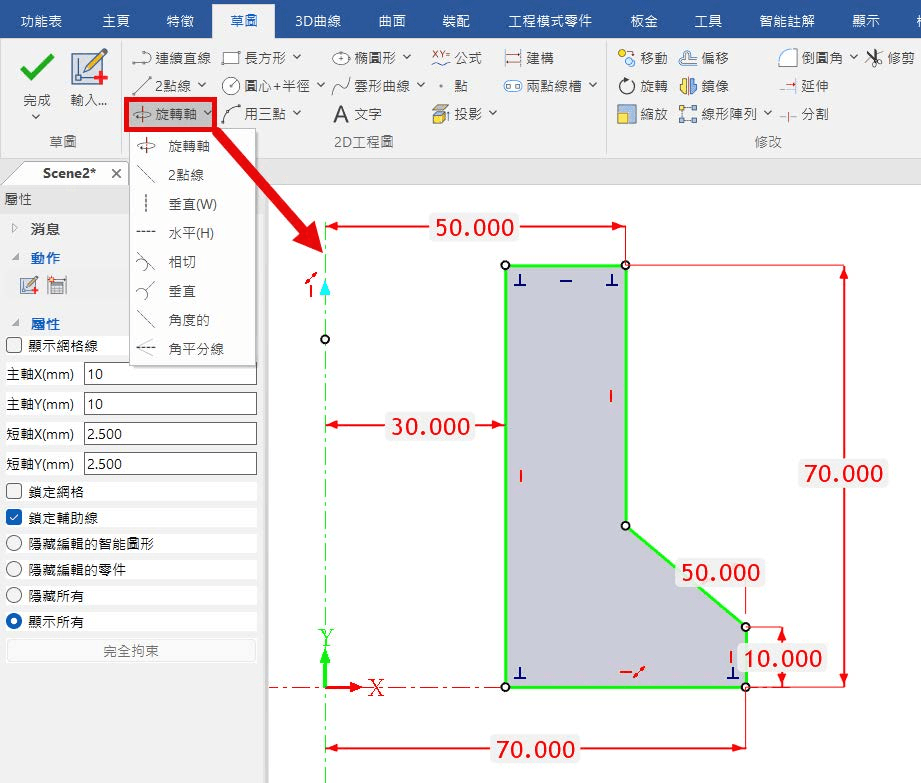Switch to the 板金 ribbon tab
The image size is (921, 783).
(x=644, y=21)
